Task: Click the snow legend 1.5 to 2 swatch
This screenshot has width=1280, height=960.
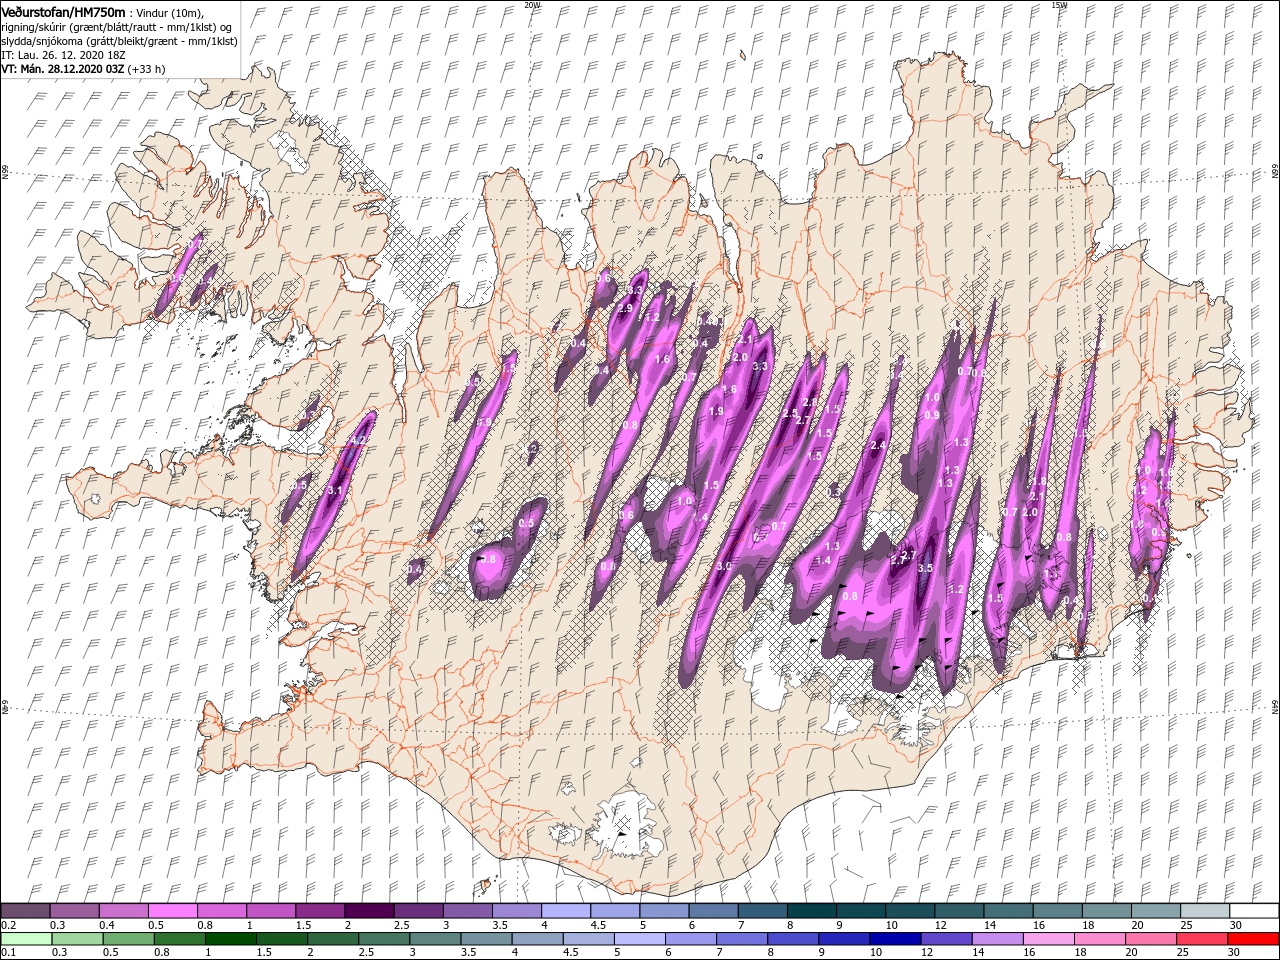Action: coord(320,911)
